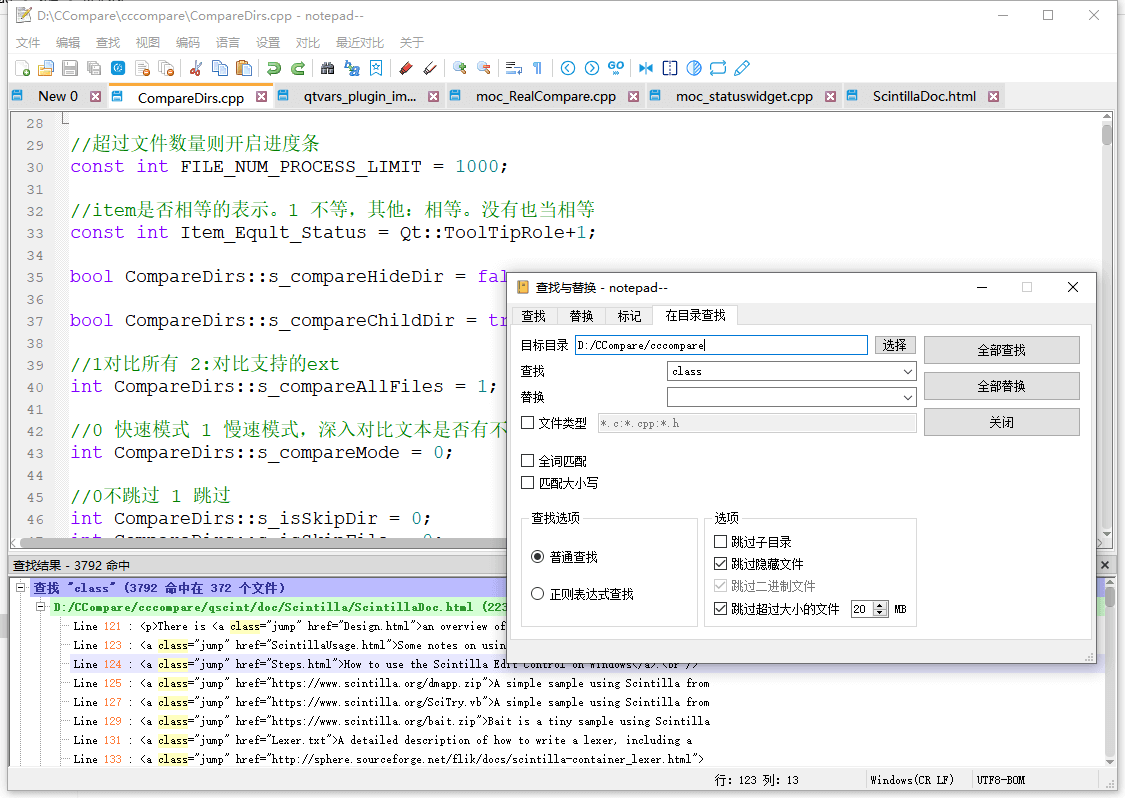Screen dimensions: 1125x798
Task: Click the 选择 directory button
Action: [894, 345]
